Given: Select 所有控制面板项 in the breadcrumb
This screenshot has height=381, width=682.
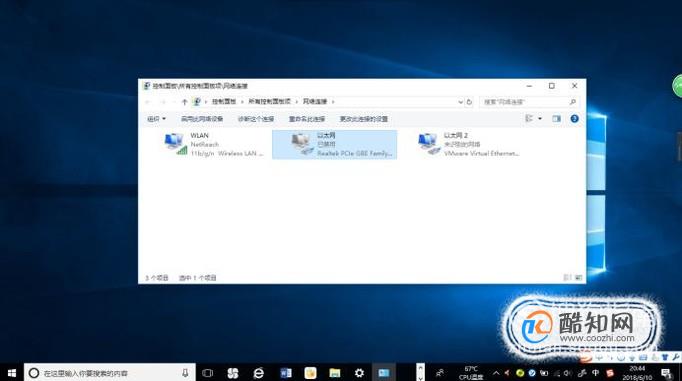Looking at the screenshot, I should 269,101.
